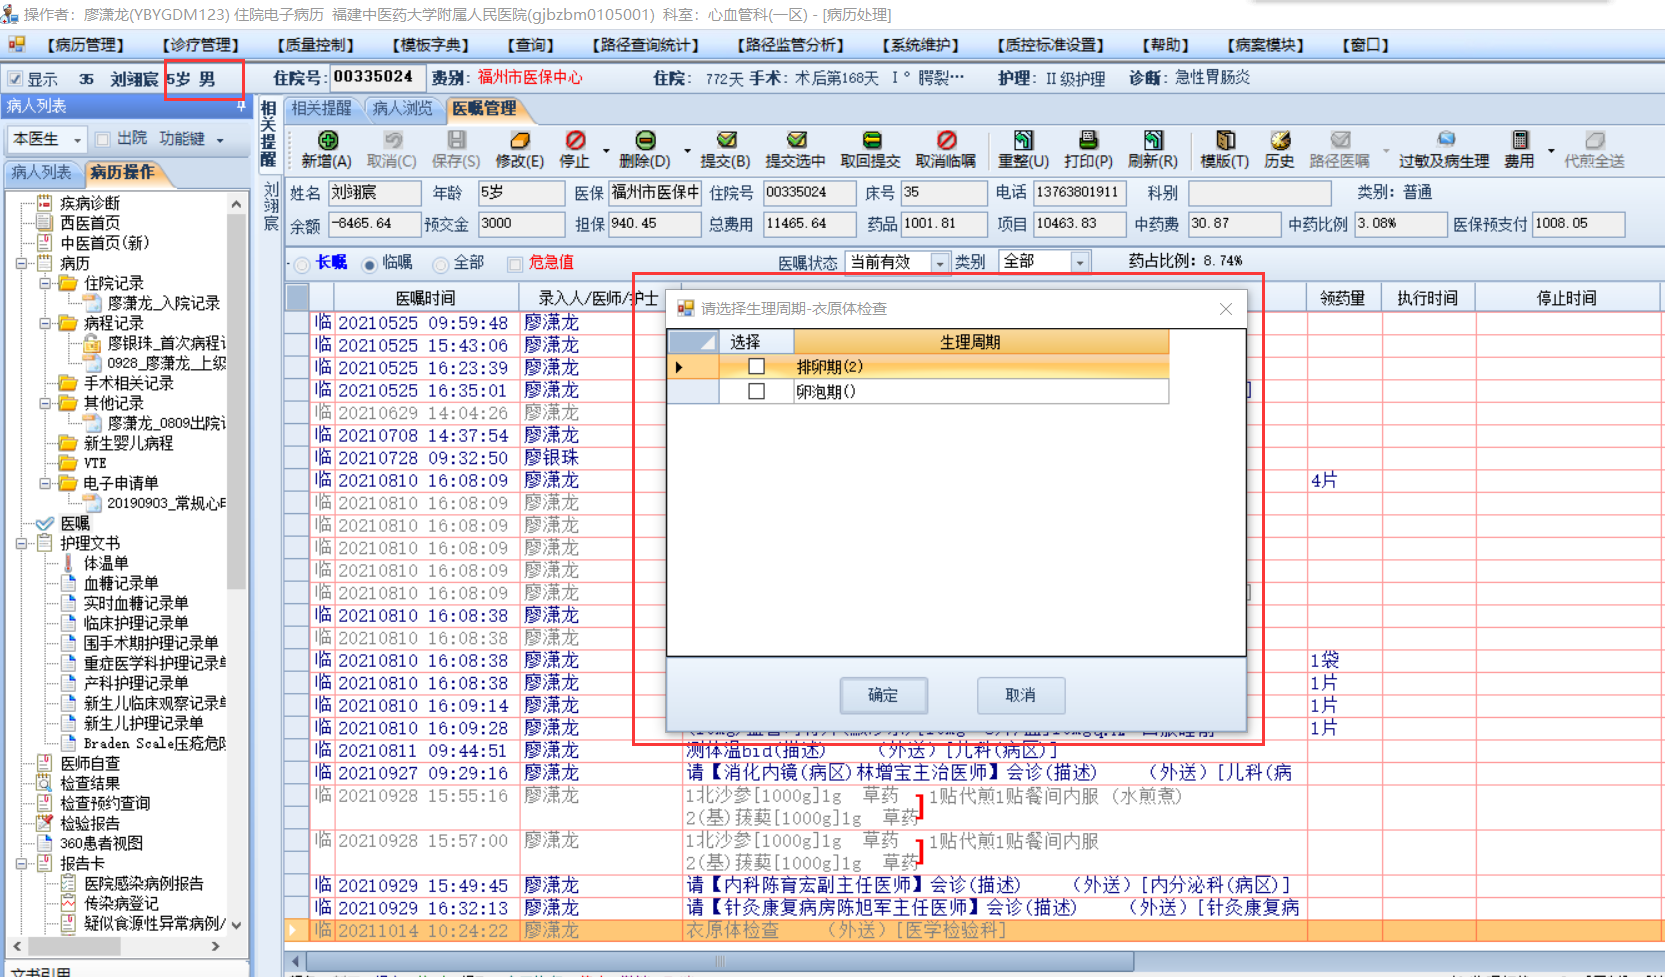The height and width of the screenshot is (977, 1665).
Task: Click the 取消临嘱 cancel temporary order icon
Action: tap(946, 140)
